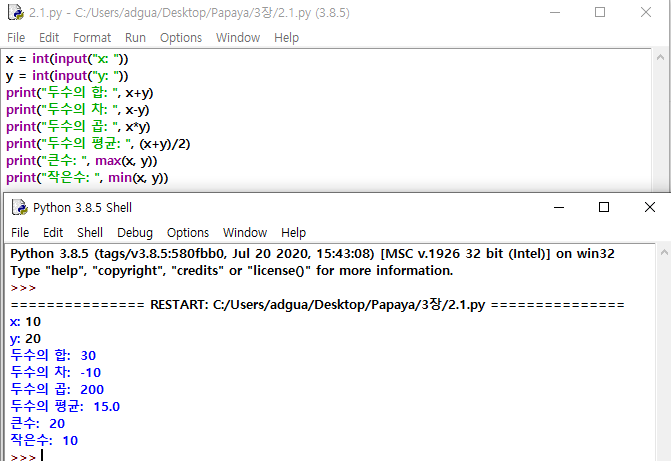Viewport: 671px width, 461px height.
Task: Click the print line with x*y
Action: (x=78, y=127)
